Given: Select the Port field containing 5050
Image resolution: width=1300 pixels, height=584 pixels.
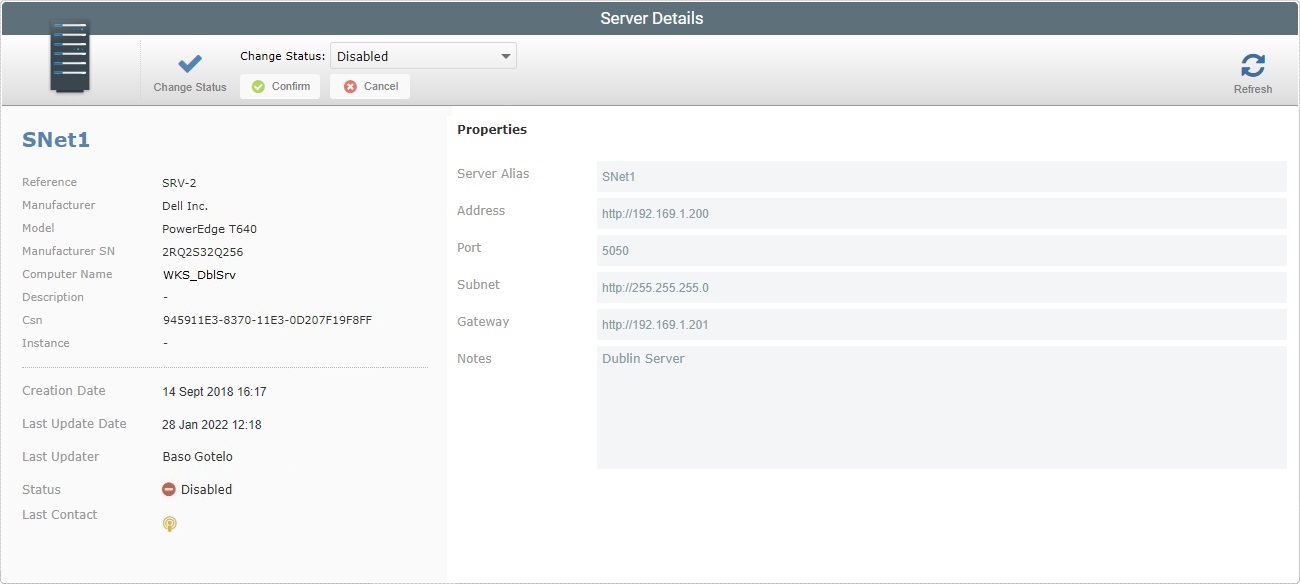Looking at the screenshot, I should coord(941,250).
